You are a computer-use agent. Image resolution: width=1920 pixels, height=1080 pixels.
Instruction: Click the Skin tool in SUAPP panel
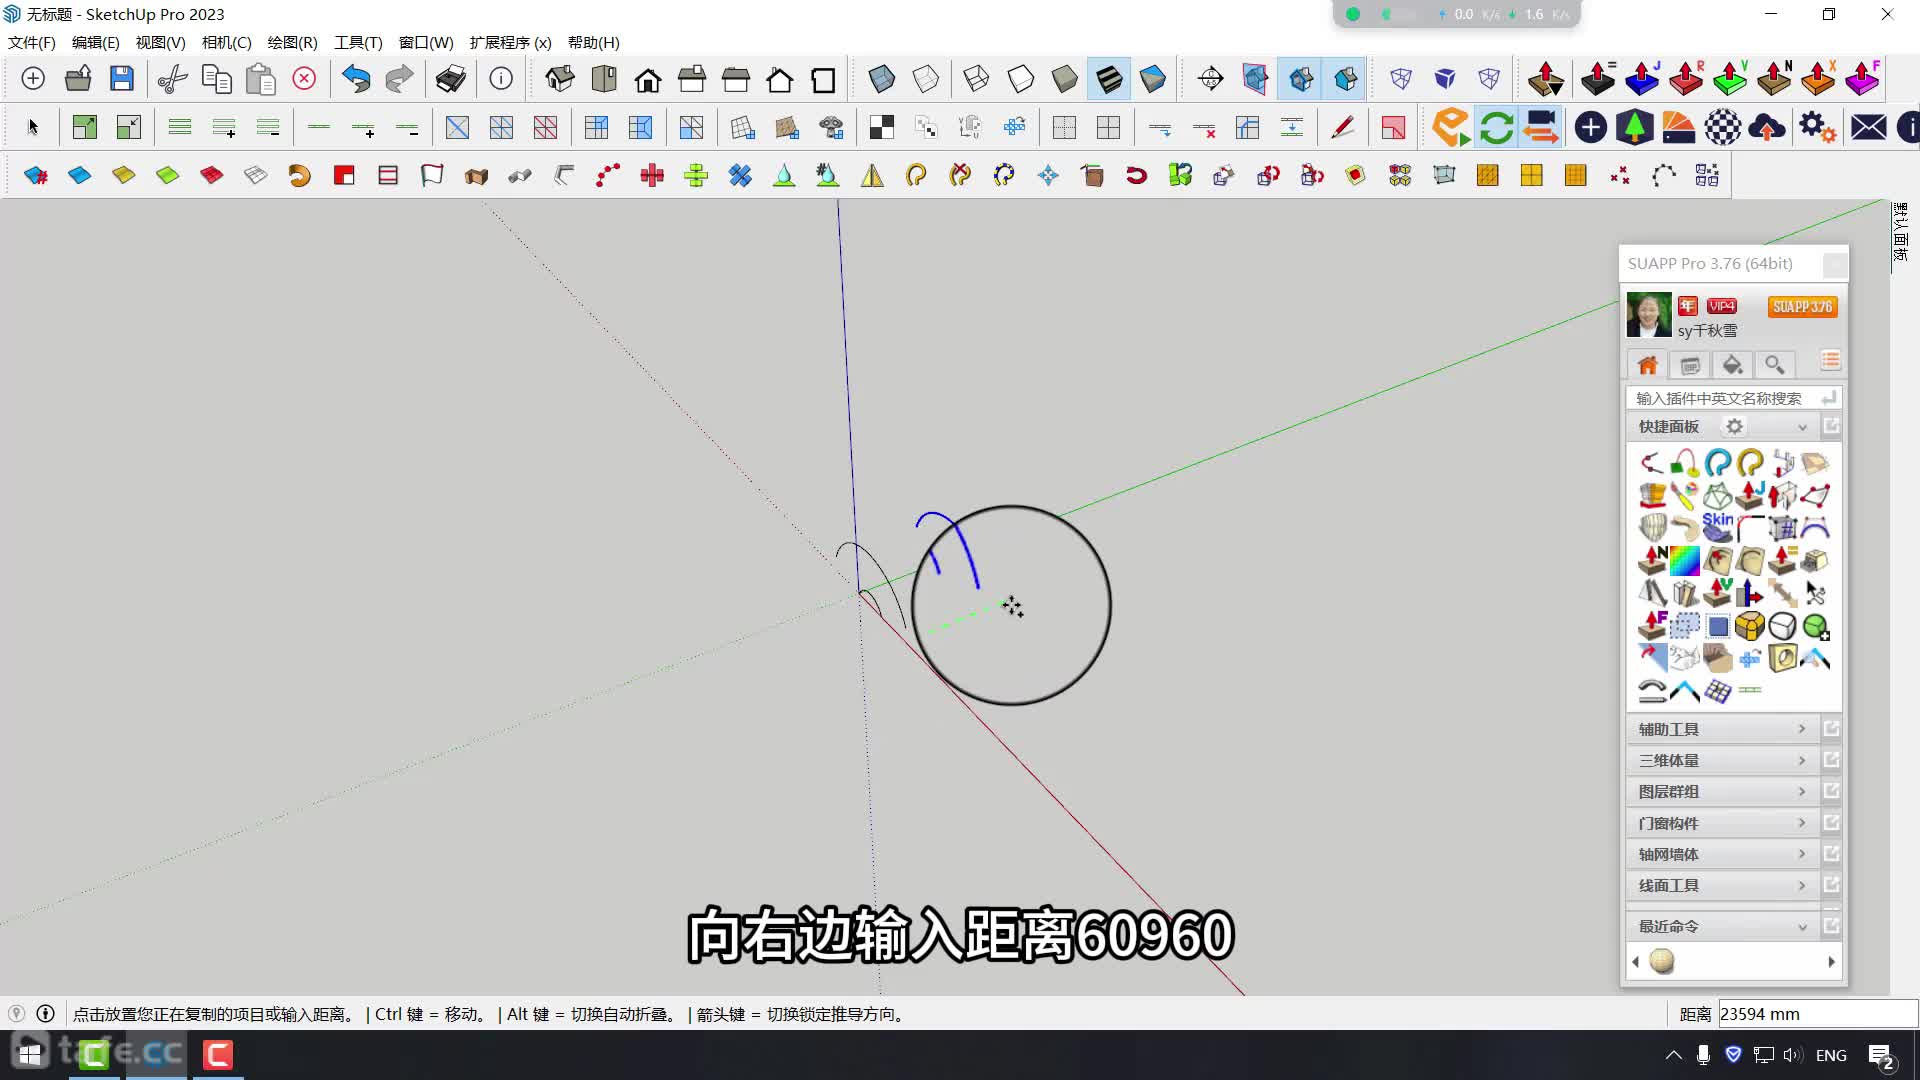point(1717,527)
